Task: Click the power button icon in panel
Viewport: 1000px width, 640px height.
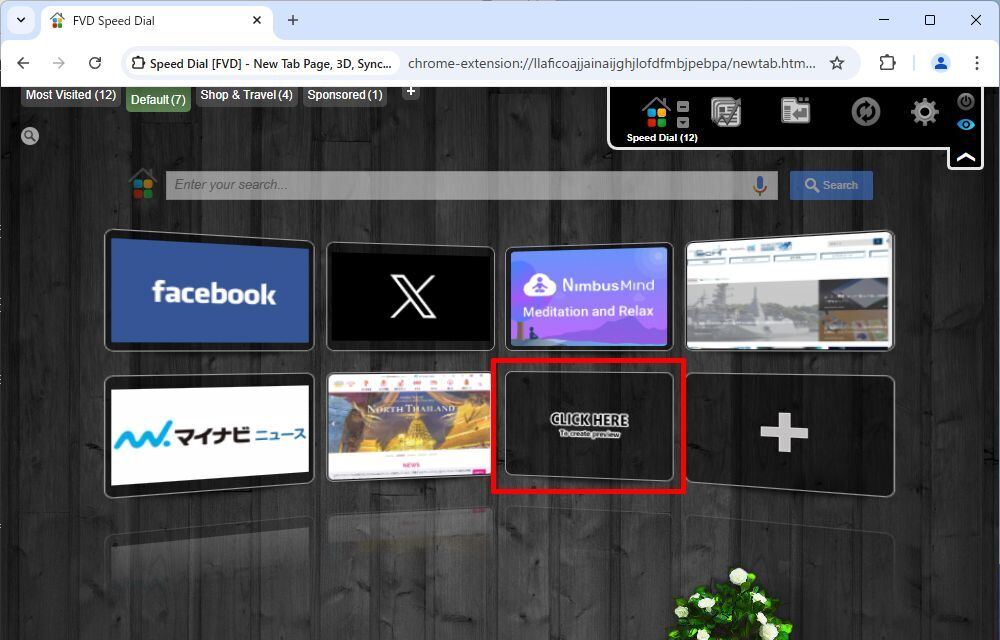Action: (x=966, y=101)
